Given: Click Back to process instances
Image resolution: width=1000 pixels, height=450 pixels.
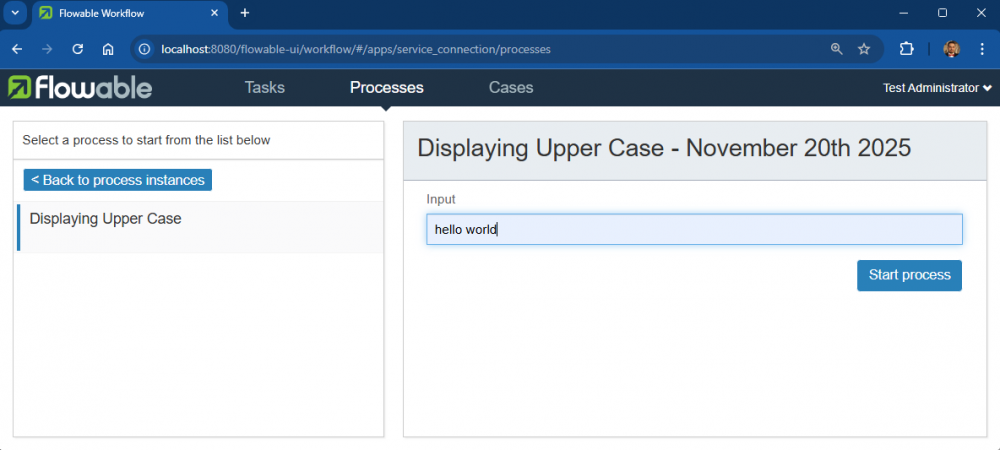Looking at the screenshot, I should [x=118, y=180].
